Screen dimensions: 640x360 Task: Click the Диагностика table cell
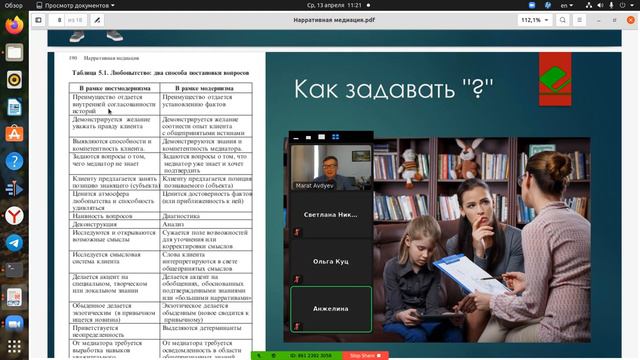pyautogui.click(x=206, y=216)
